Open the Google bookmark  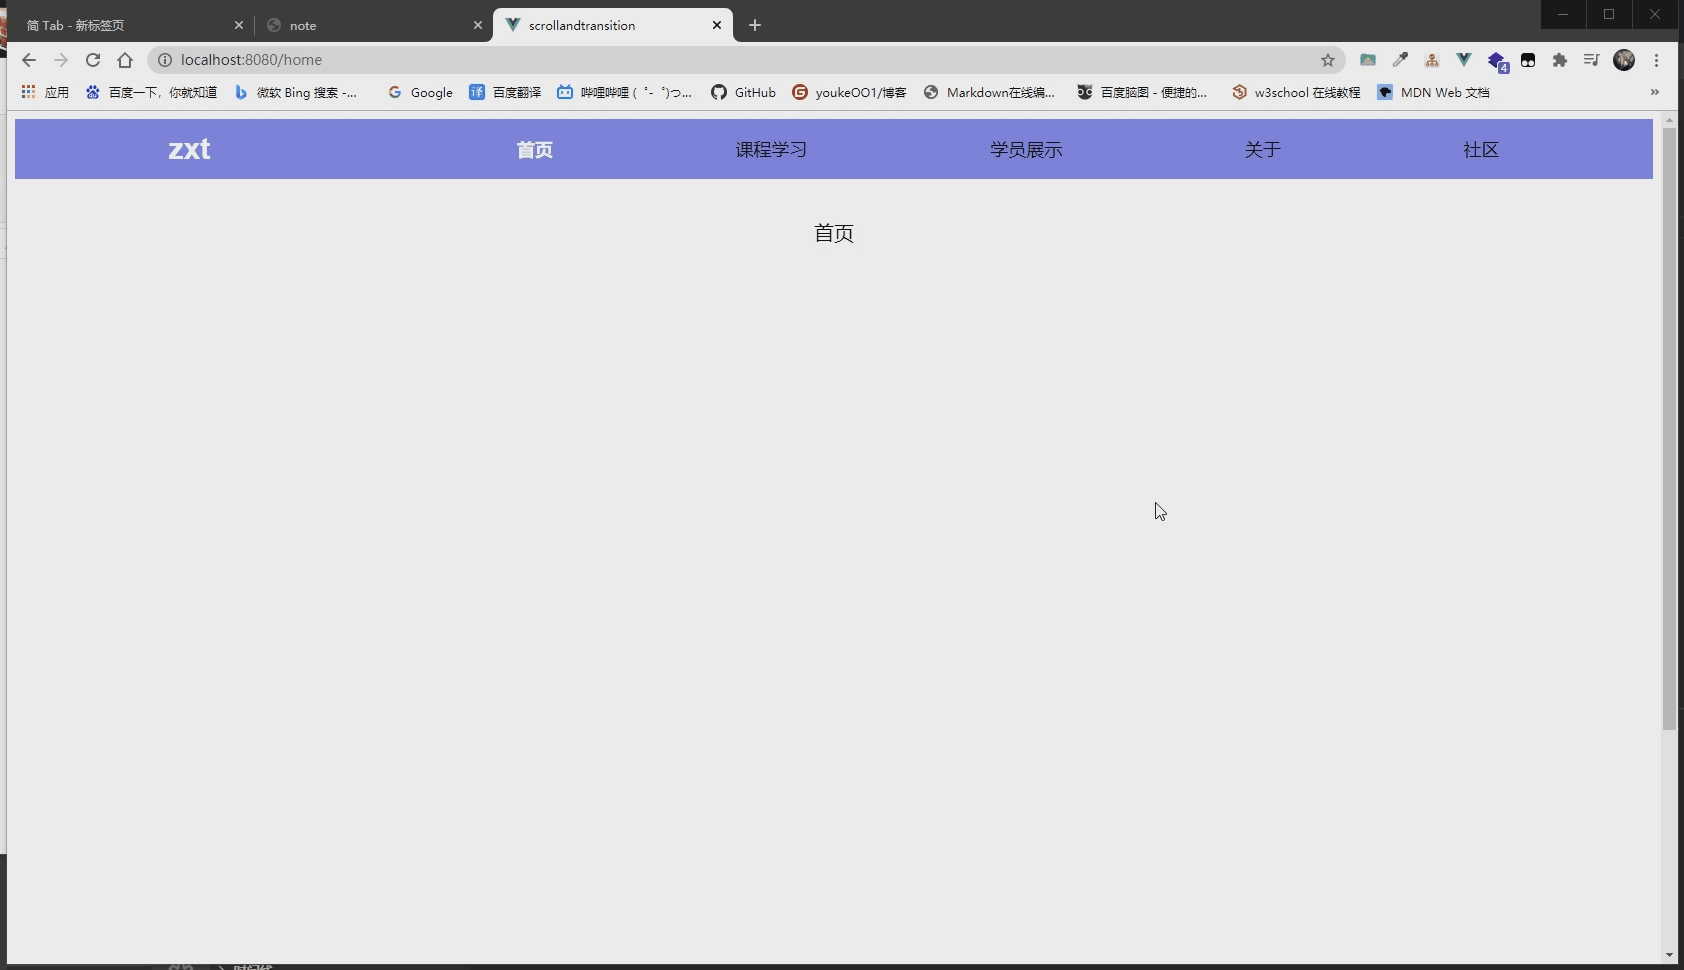[420, 92]
